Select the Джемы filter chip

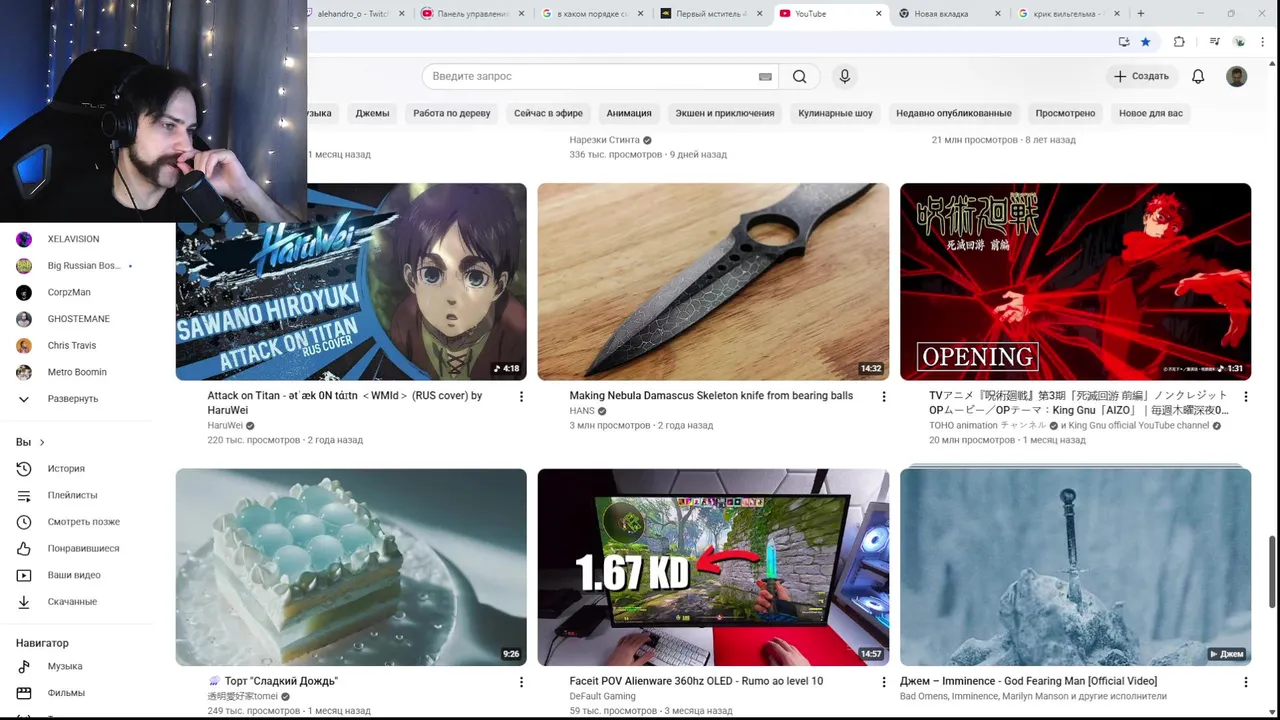point(372,113)
